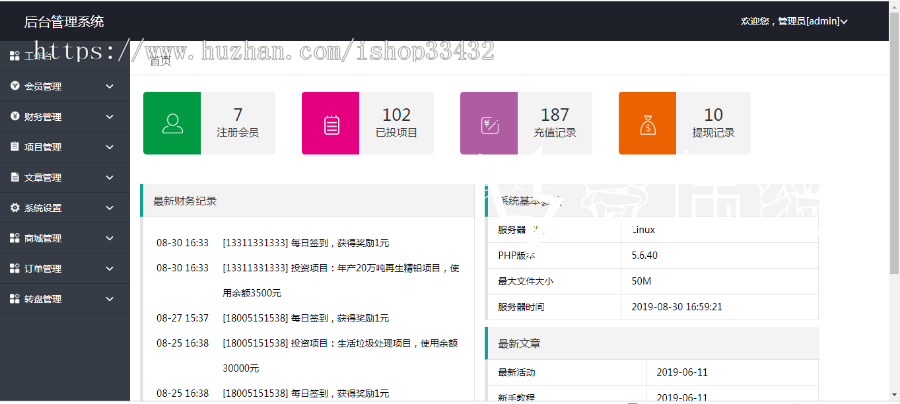Viewport: 900px width, 404px height.
Task: Click the 已投项目 label
Action: (396, 133)
